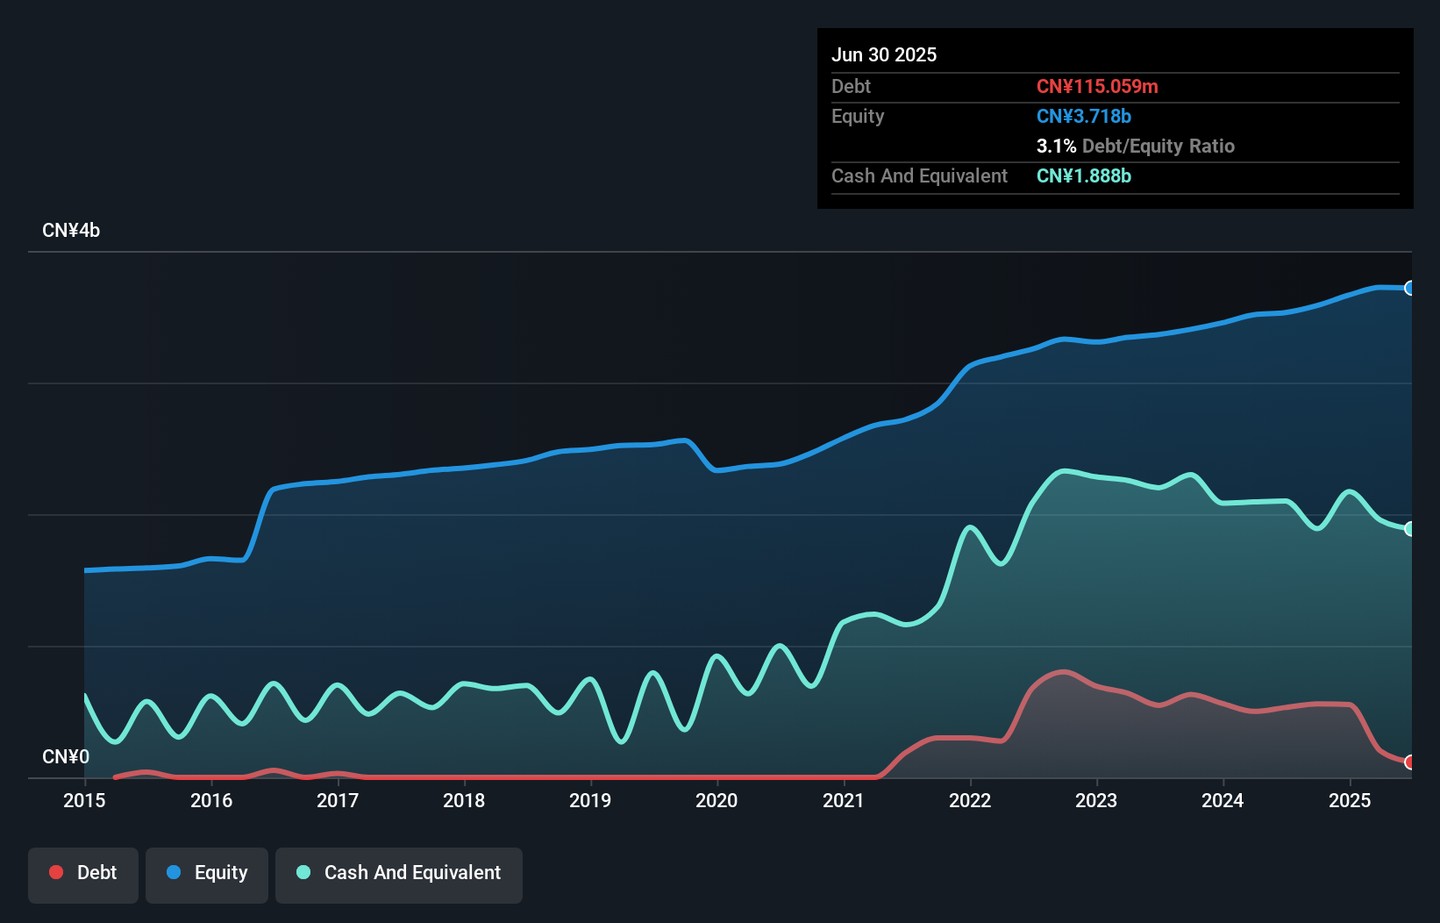Click the Jun 30 2025 tooltip date
Image resolution: width=1440 pixels, height=923 pixels.
click(884, 55)
